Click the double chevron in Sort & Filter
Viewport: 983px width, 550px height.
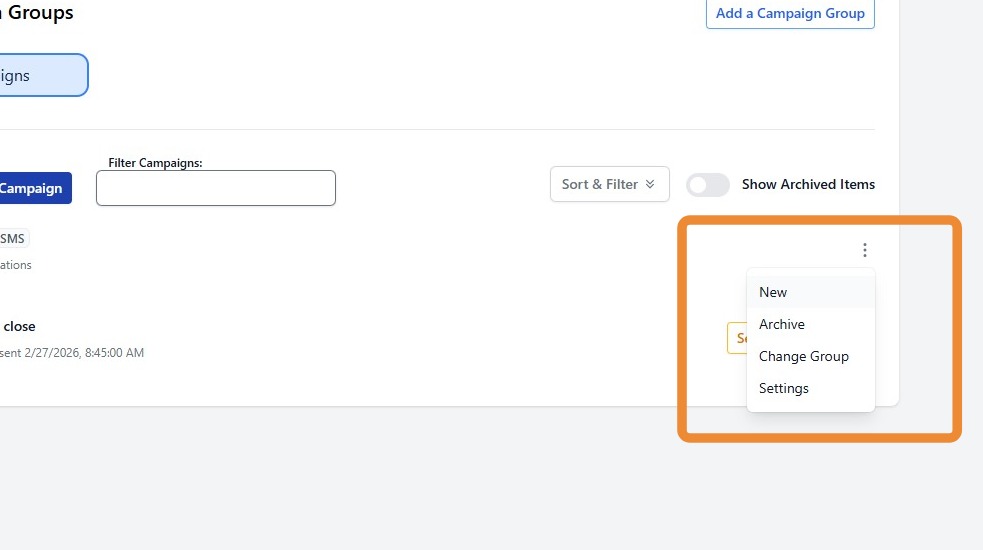pyautogui.click(x=650, y=184)
